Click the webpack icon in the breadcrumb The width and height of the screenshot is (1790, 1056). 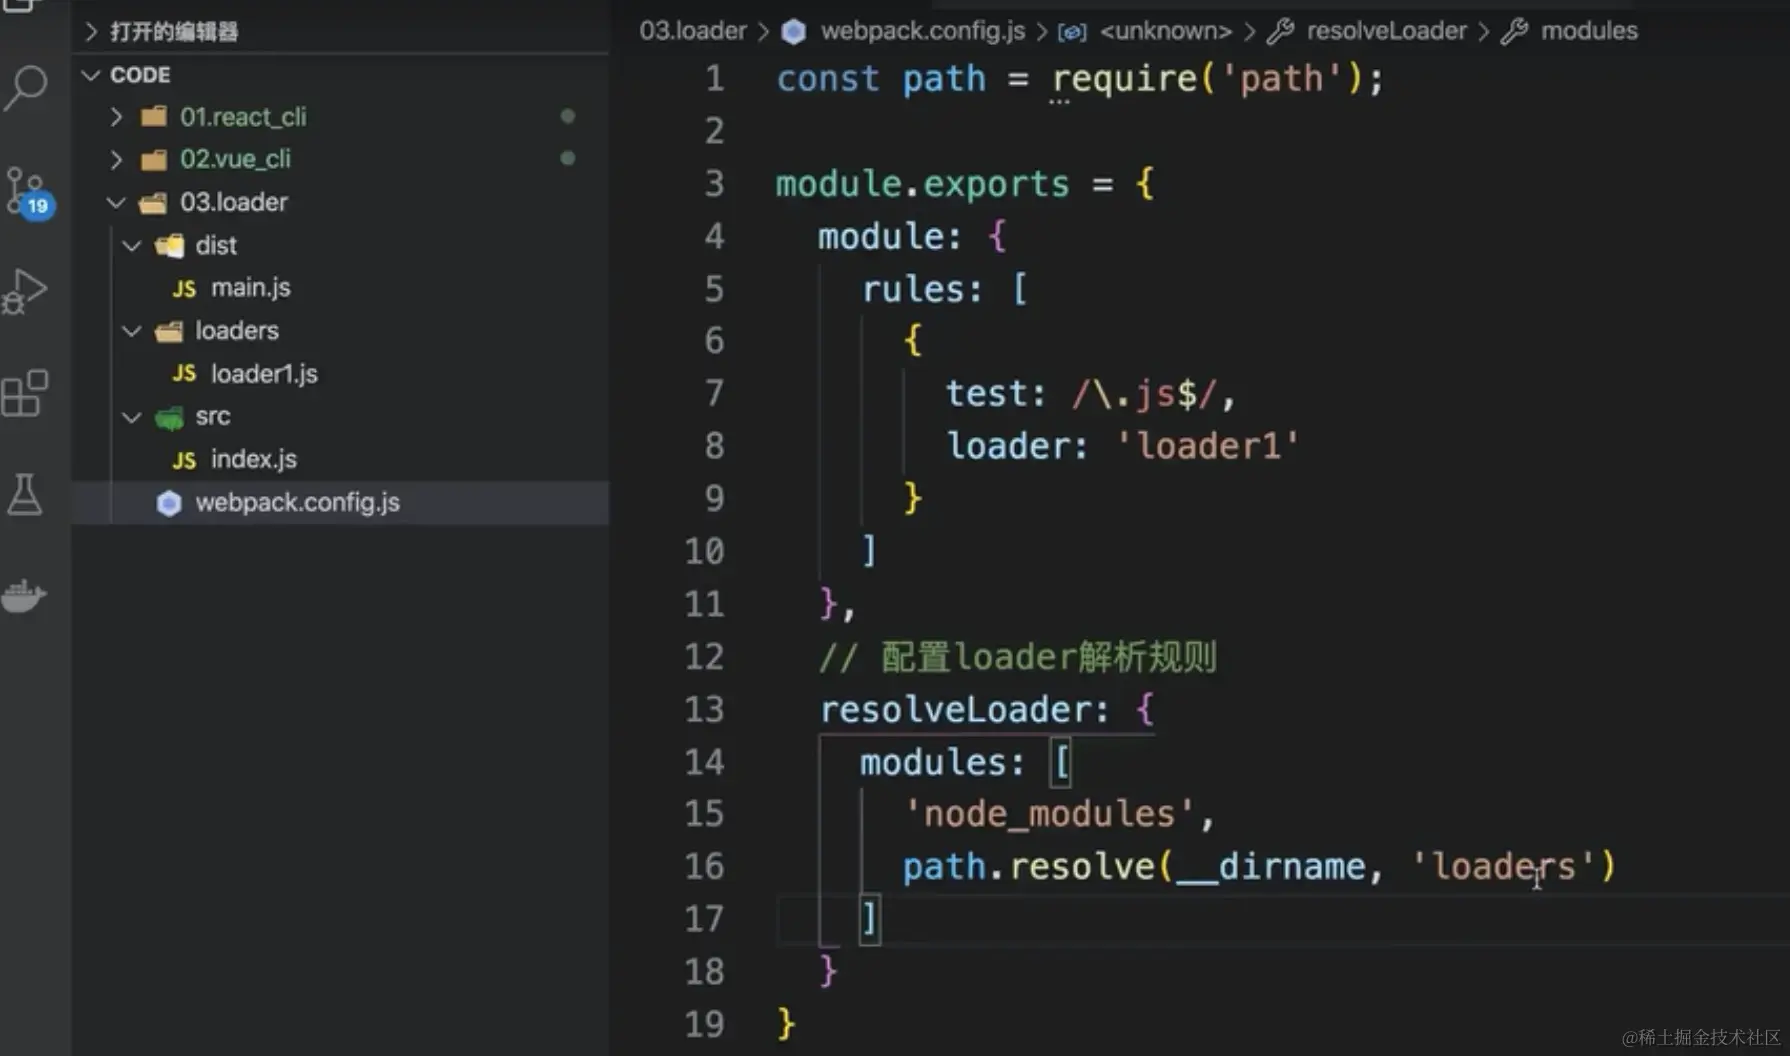click(x=794, y=32)
